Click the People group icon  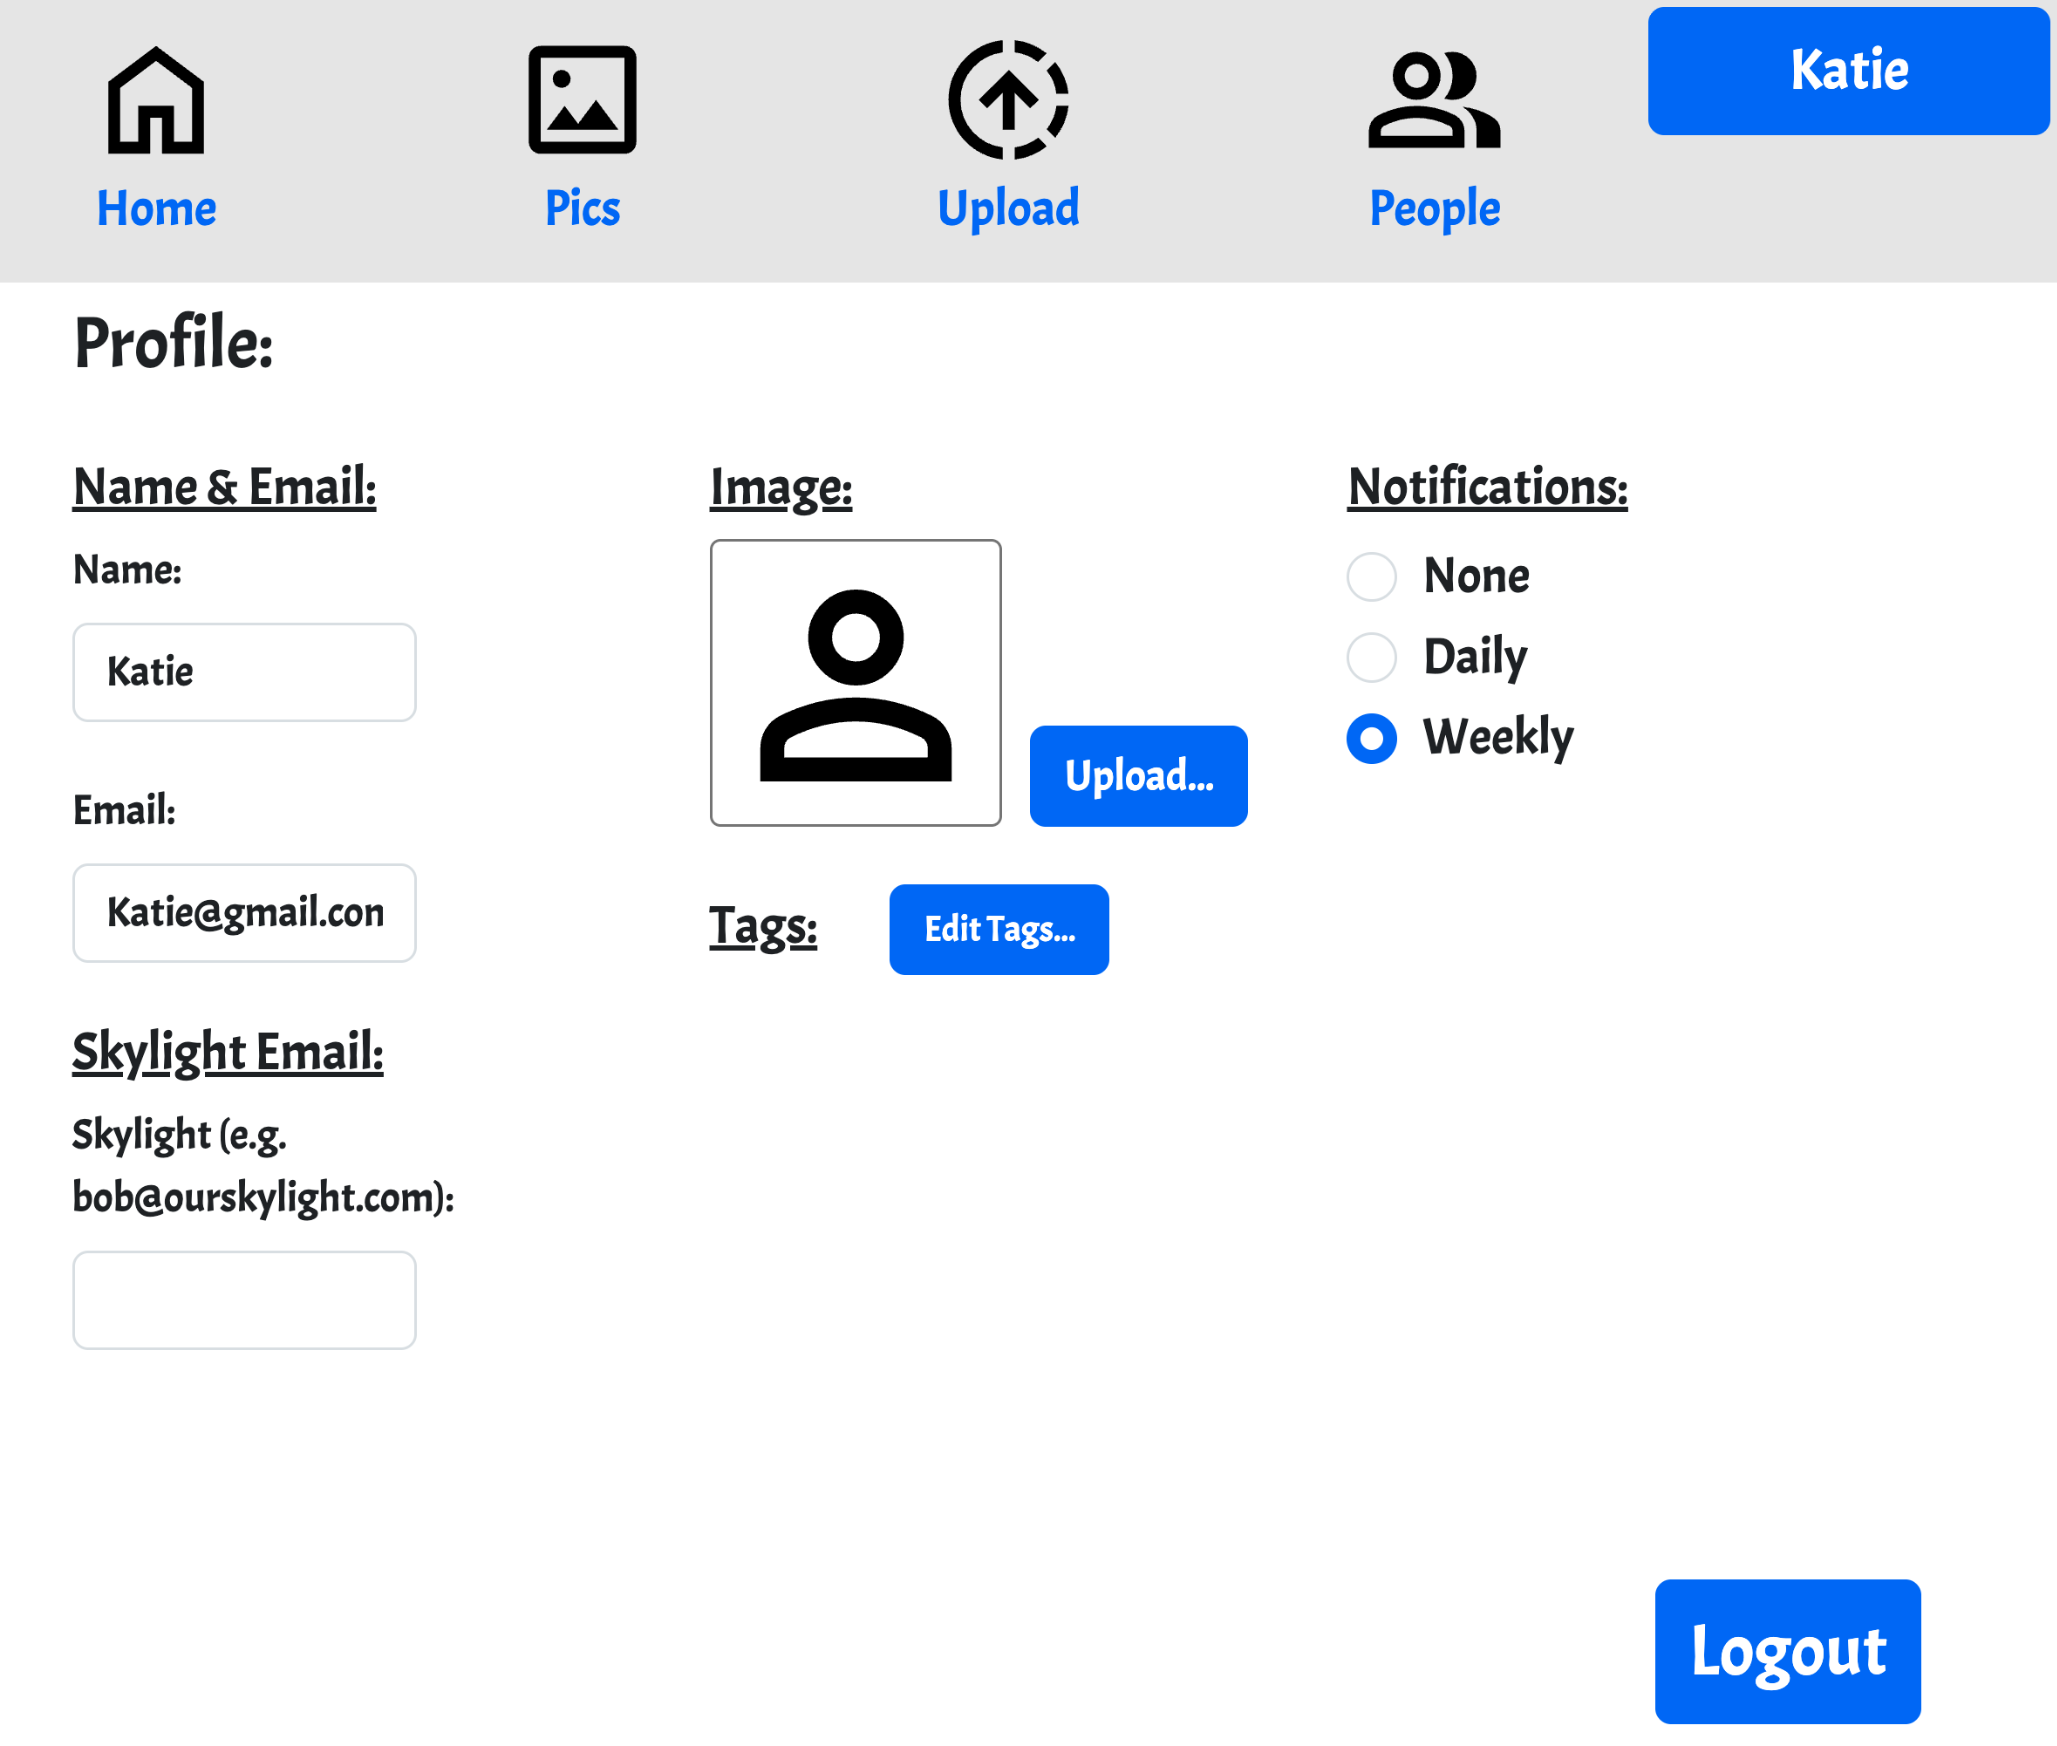click(x=1433, y=100)
